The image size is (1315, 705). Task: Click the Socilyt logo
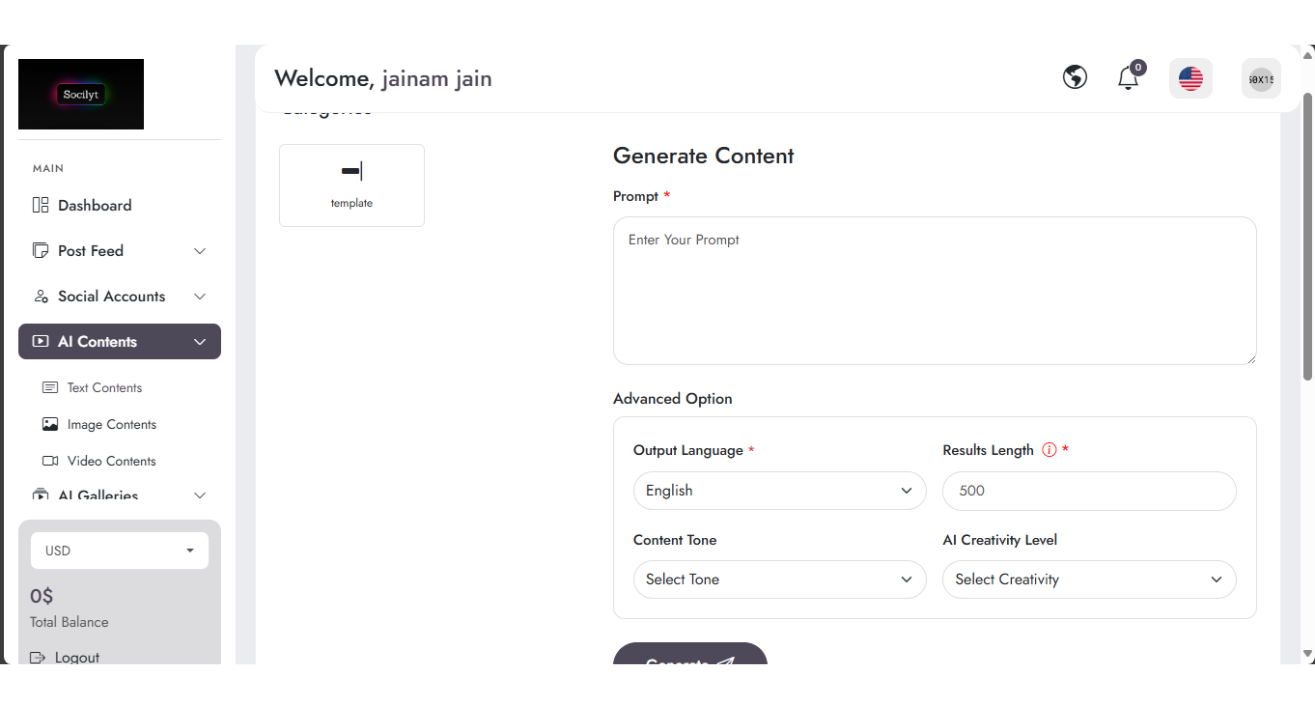point(81,94)
